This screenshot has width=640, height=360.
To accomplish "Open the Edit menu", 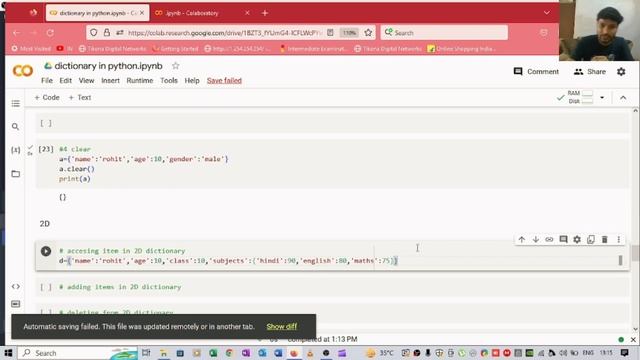I will tap(65, 80).
